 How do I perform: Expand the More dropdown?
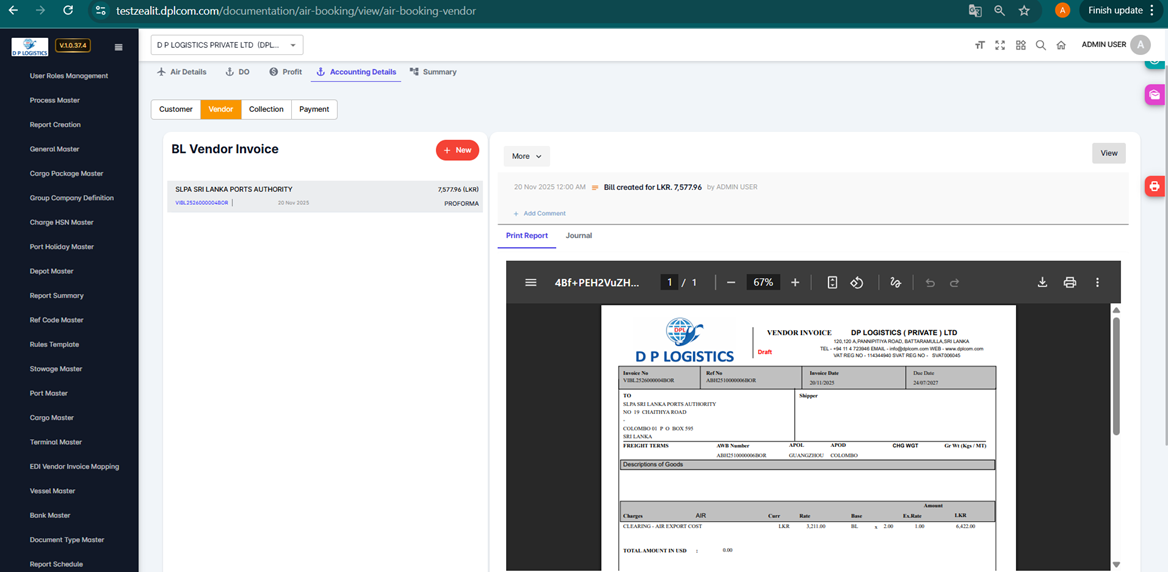click(x=526, y=156)
